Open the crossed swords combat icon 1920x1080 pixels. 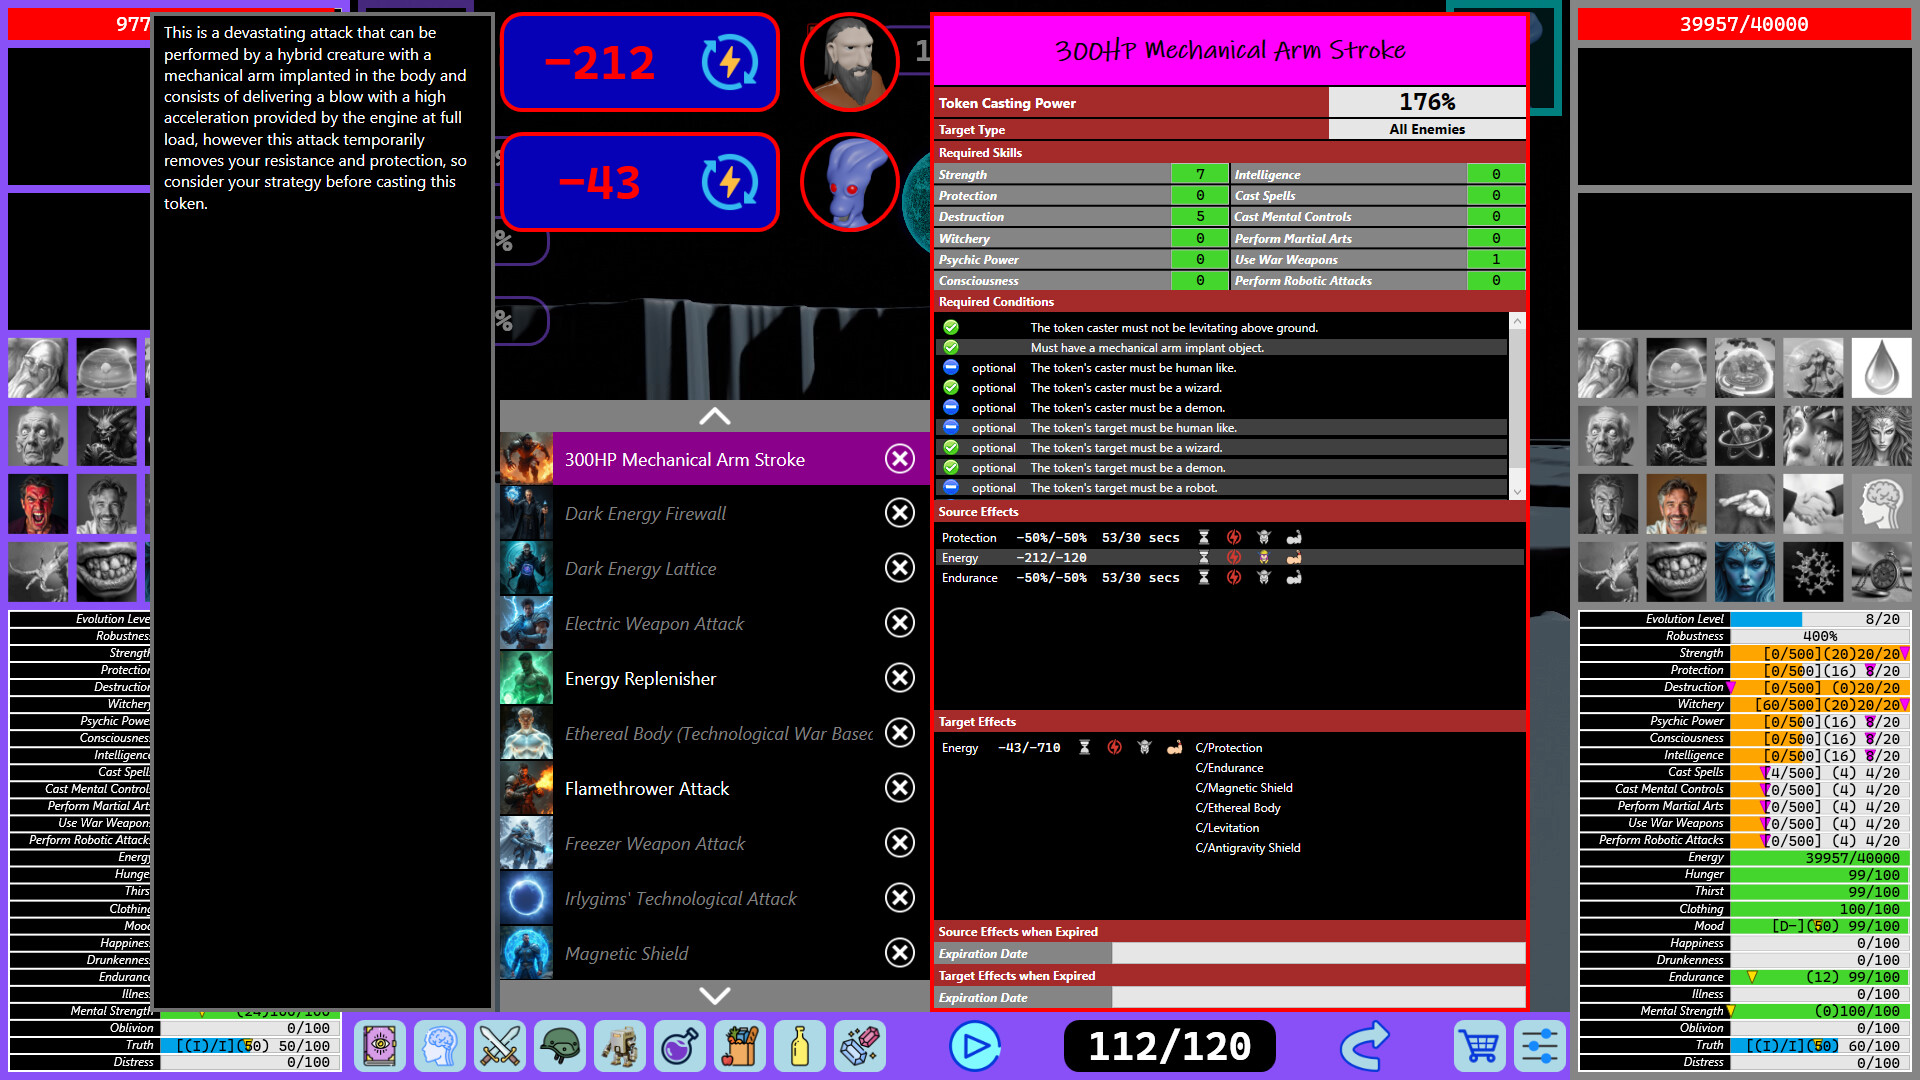click(x=500, y=1046)
